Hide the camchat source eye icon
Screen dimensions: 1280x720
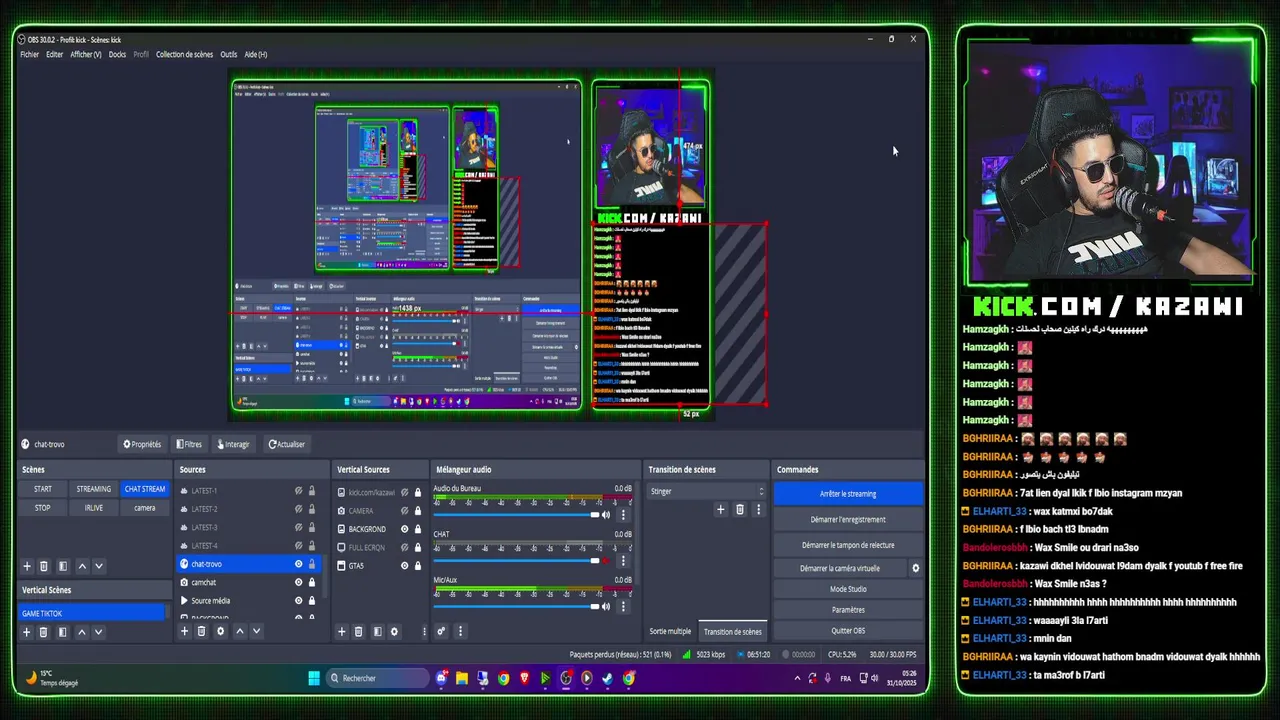point(298,582)
